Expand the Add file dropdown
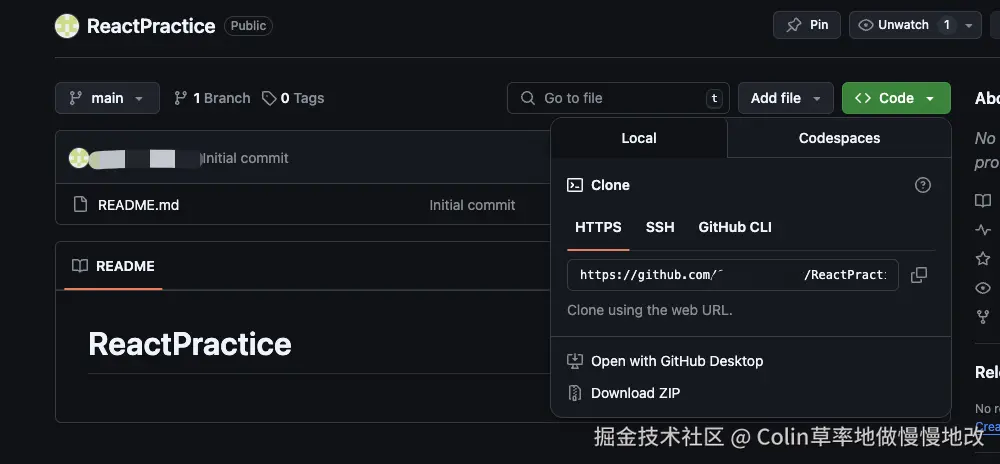The width and height of the screenshot is (1000, 464). (785, 98)
